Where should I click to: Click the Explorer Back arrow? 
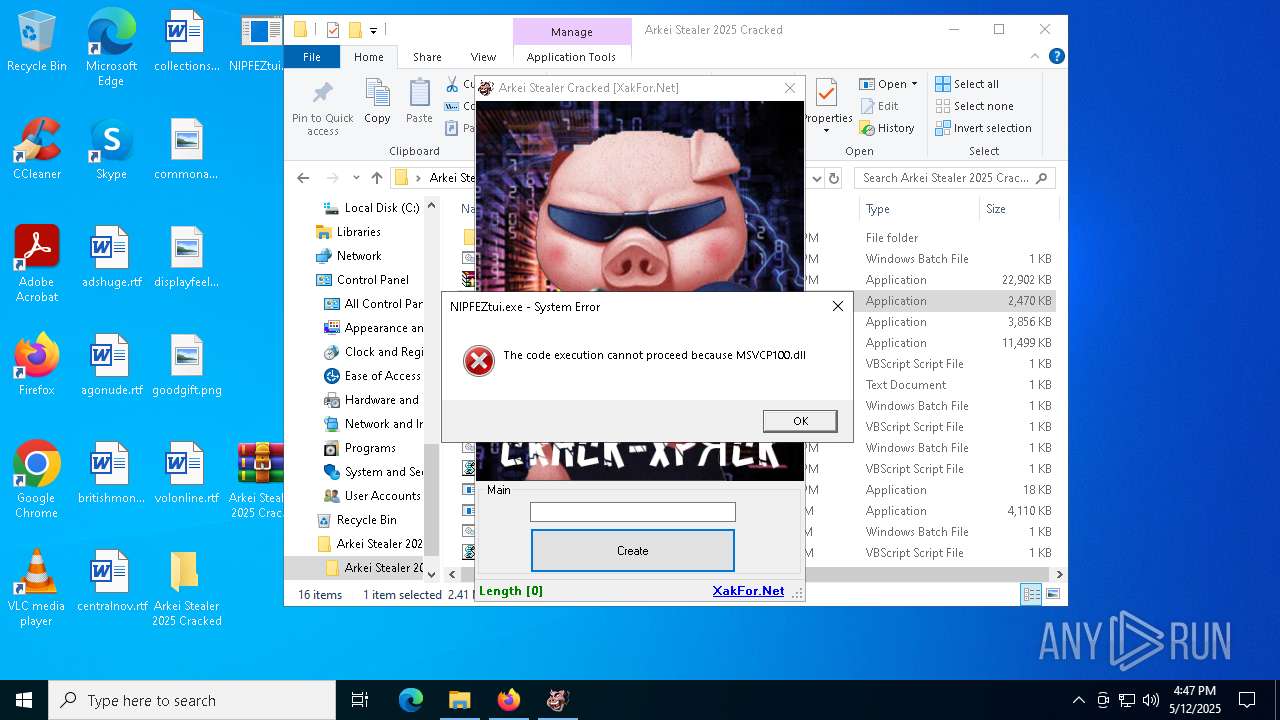point(303,178)
